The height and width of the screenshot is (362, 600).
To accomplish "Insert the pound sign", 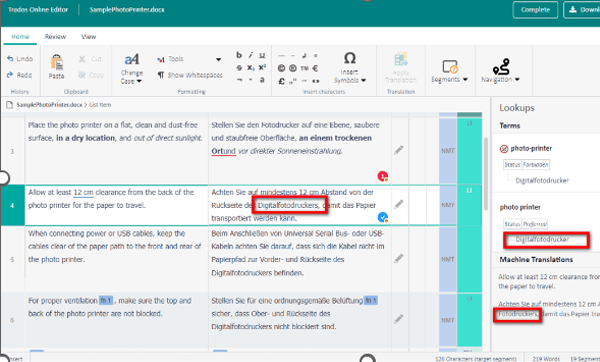I will coord(281,81).
